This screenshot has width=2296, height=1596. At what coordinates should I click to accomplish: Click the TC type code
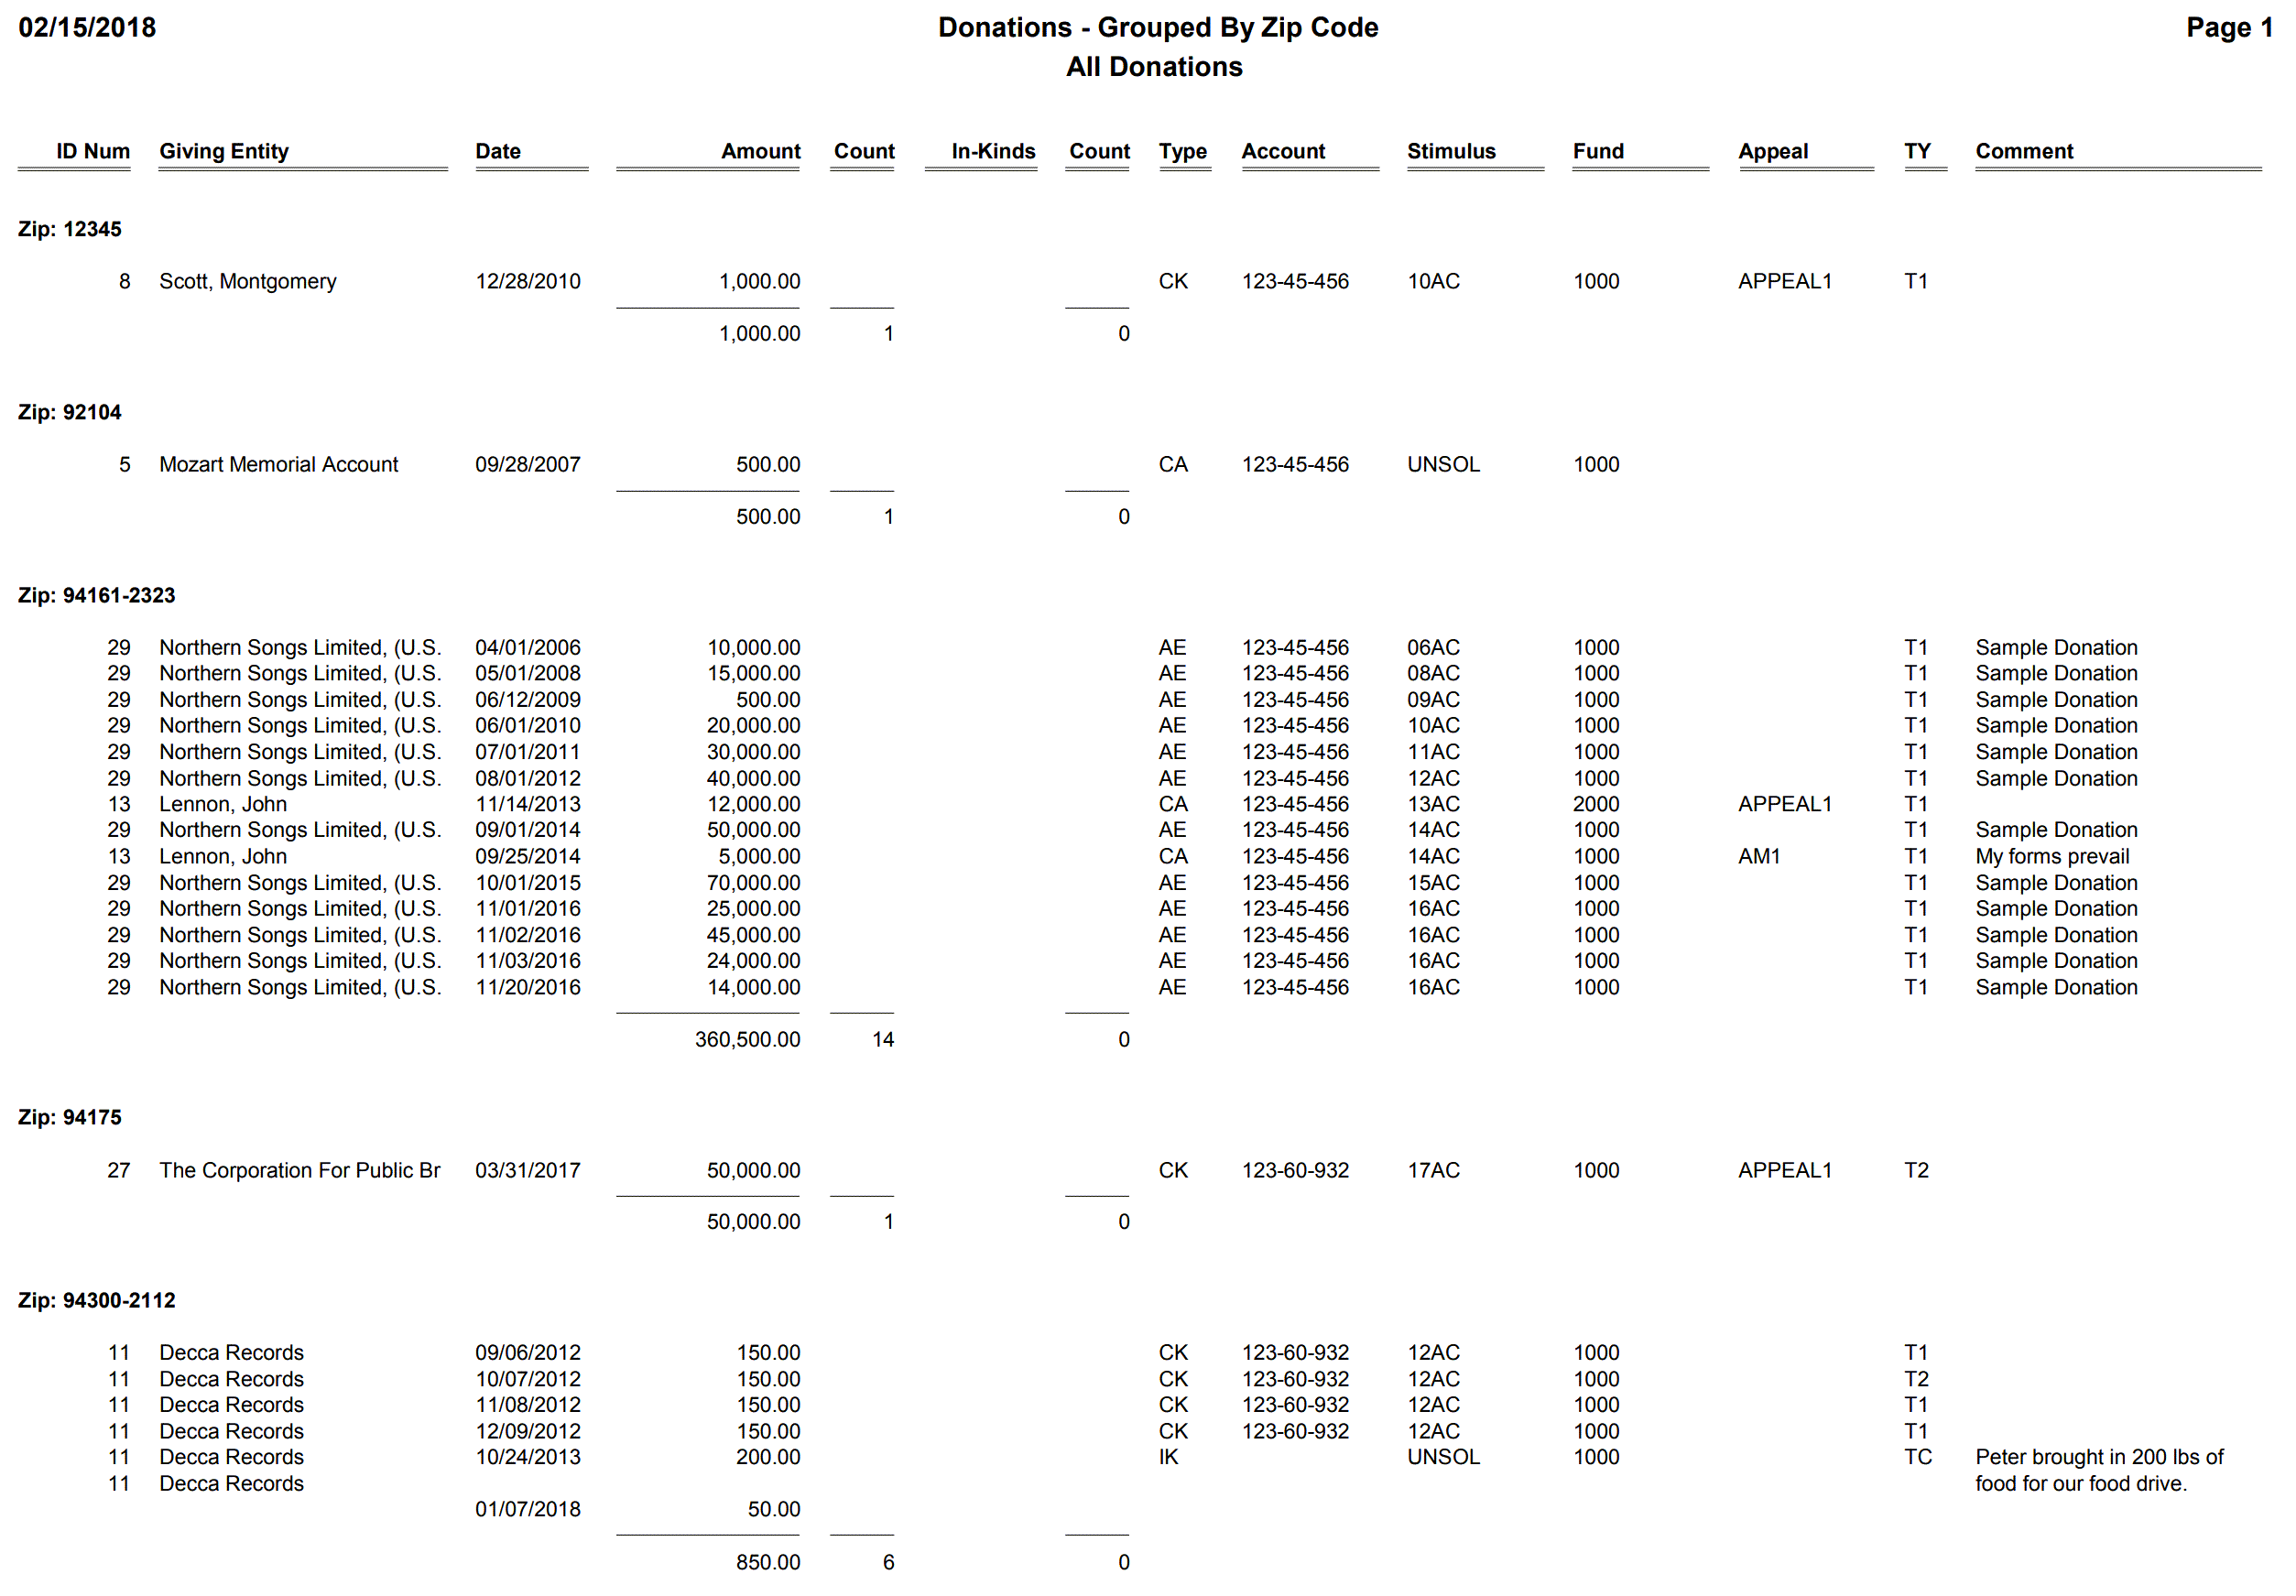tap(1918, 1457)
